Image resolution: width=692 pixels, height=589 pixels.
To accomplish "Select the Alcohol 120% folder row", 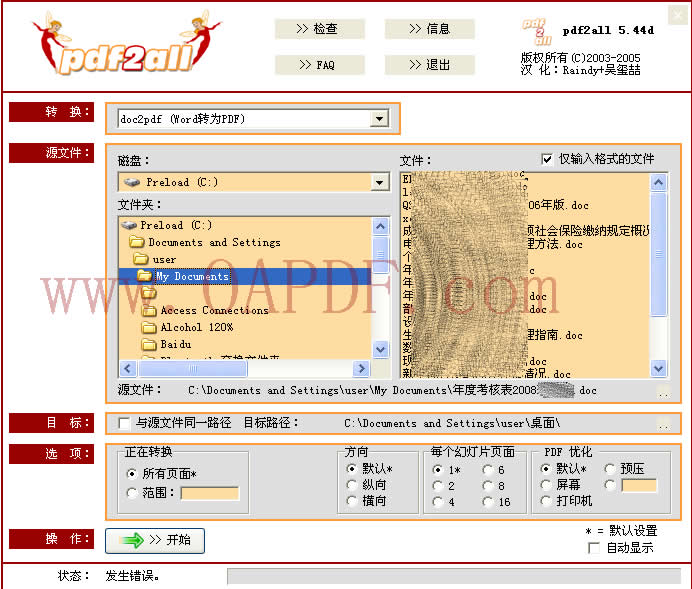I will pos(245,327).
